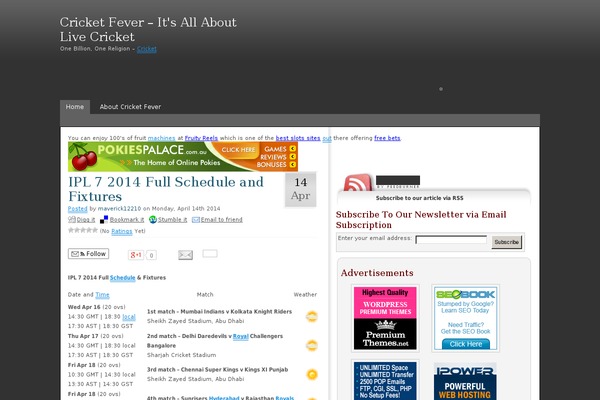This screenshot has height=400, width=600.
Task: Open the SEO Book ad
Action: [465, 318]
